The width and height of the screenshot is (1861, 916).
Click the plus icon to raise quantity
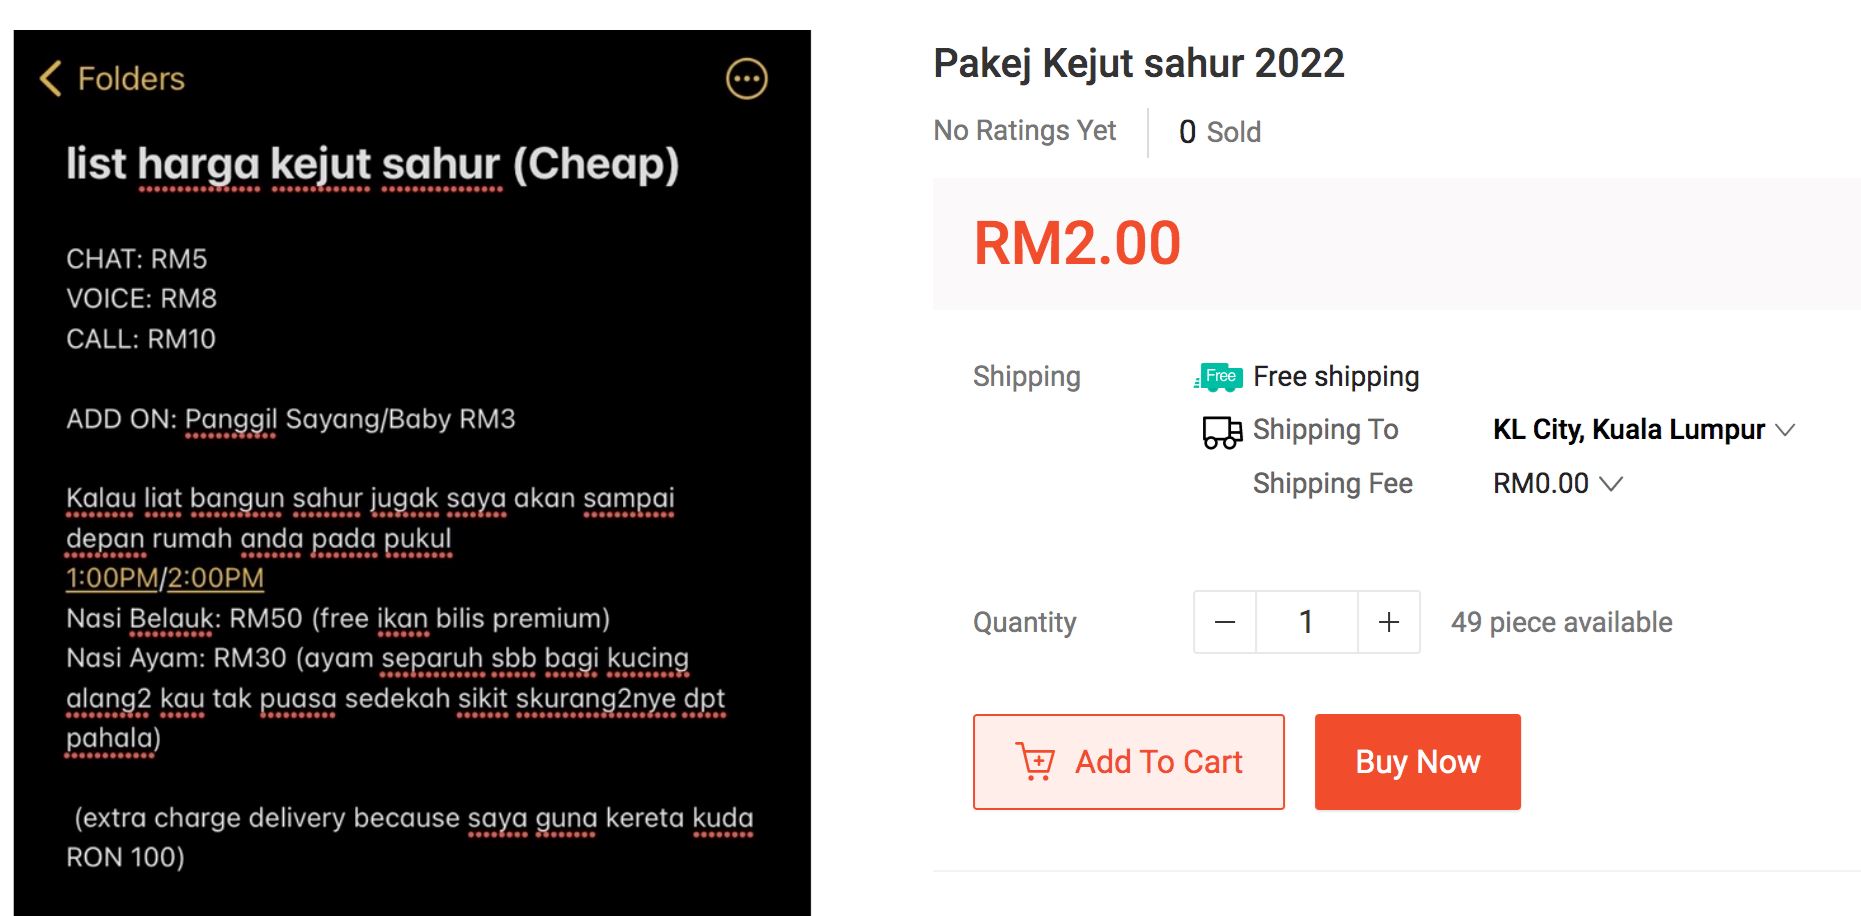point(1388,621)
